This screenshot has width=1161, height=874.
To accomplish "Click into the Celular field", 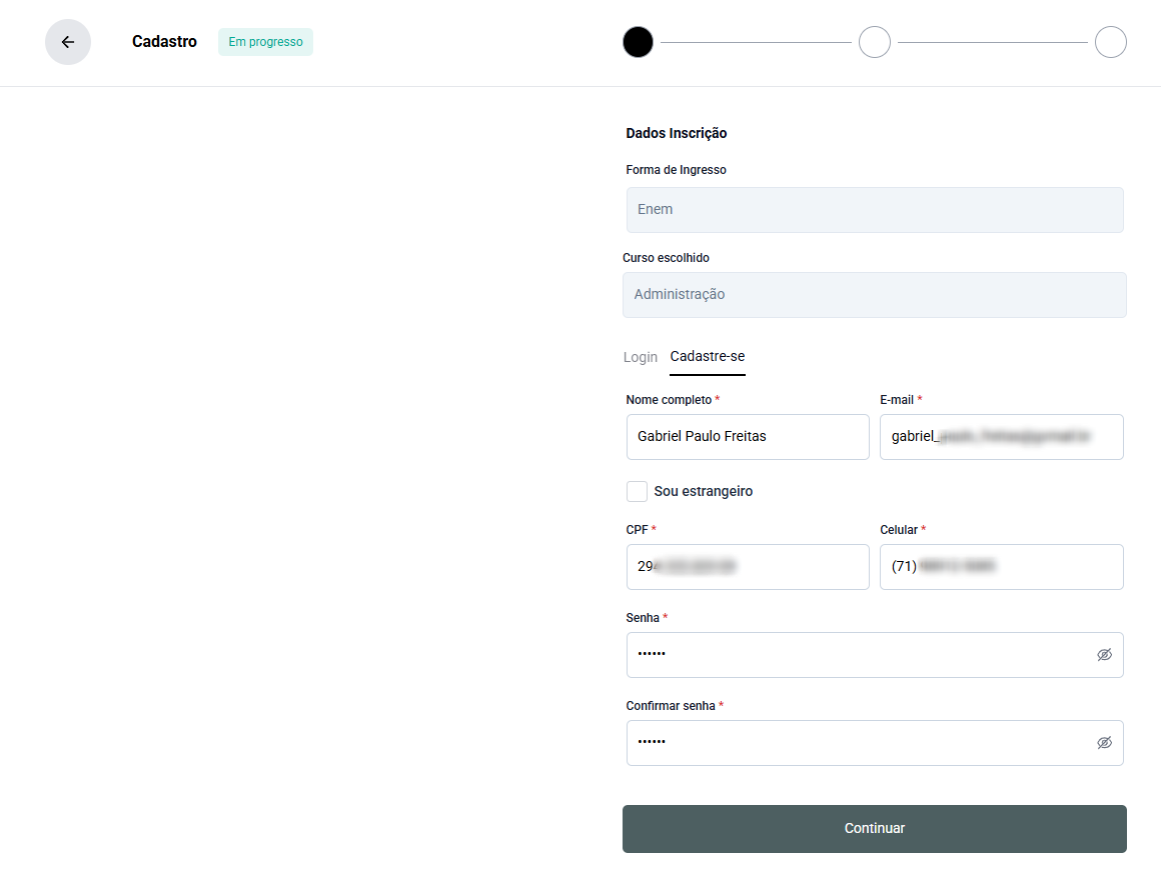I will coord(1002,567).
